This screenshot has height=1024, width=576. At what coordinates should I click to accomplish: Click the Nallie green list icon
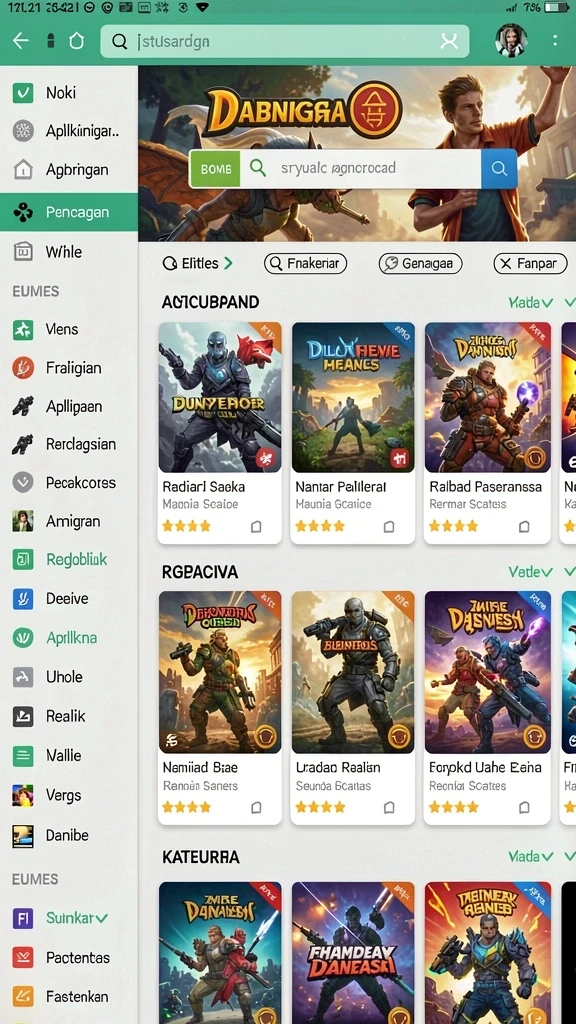pos(23,756)
